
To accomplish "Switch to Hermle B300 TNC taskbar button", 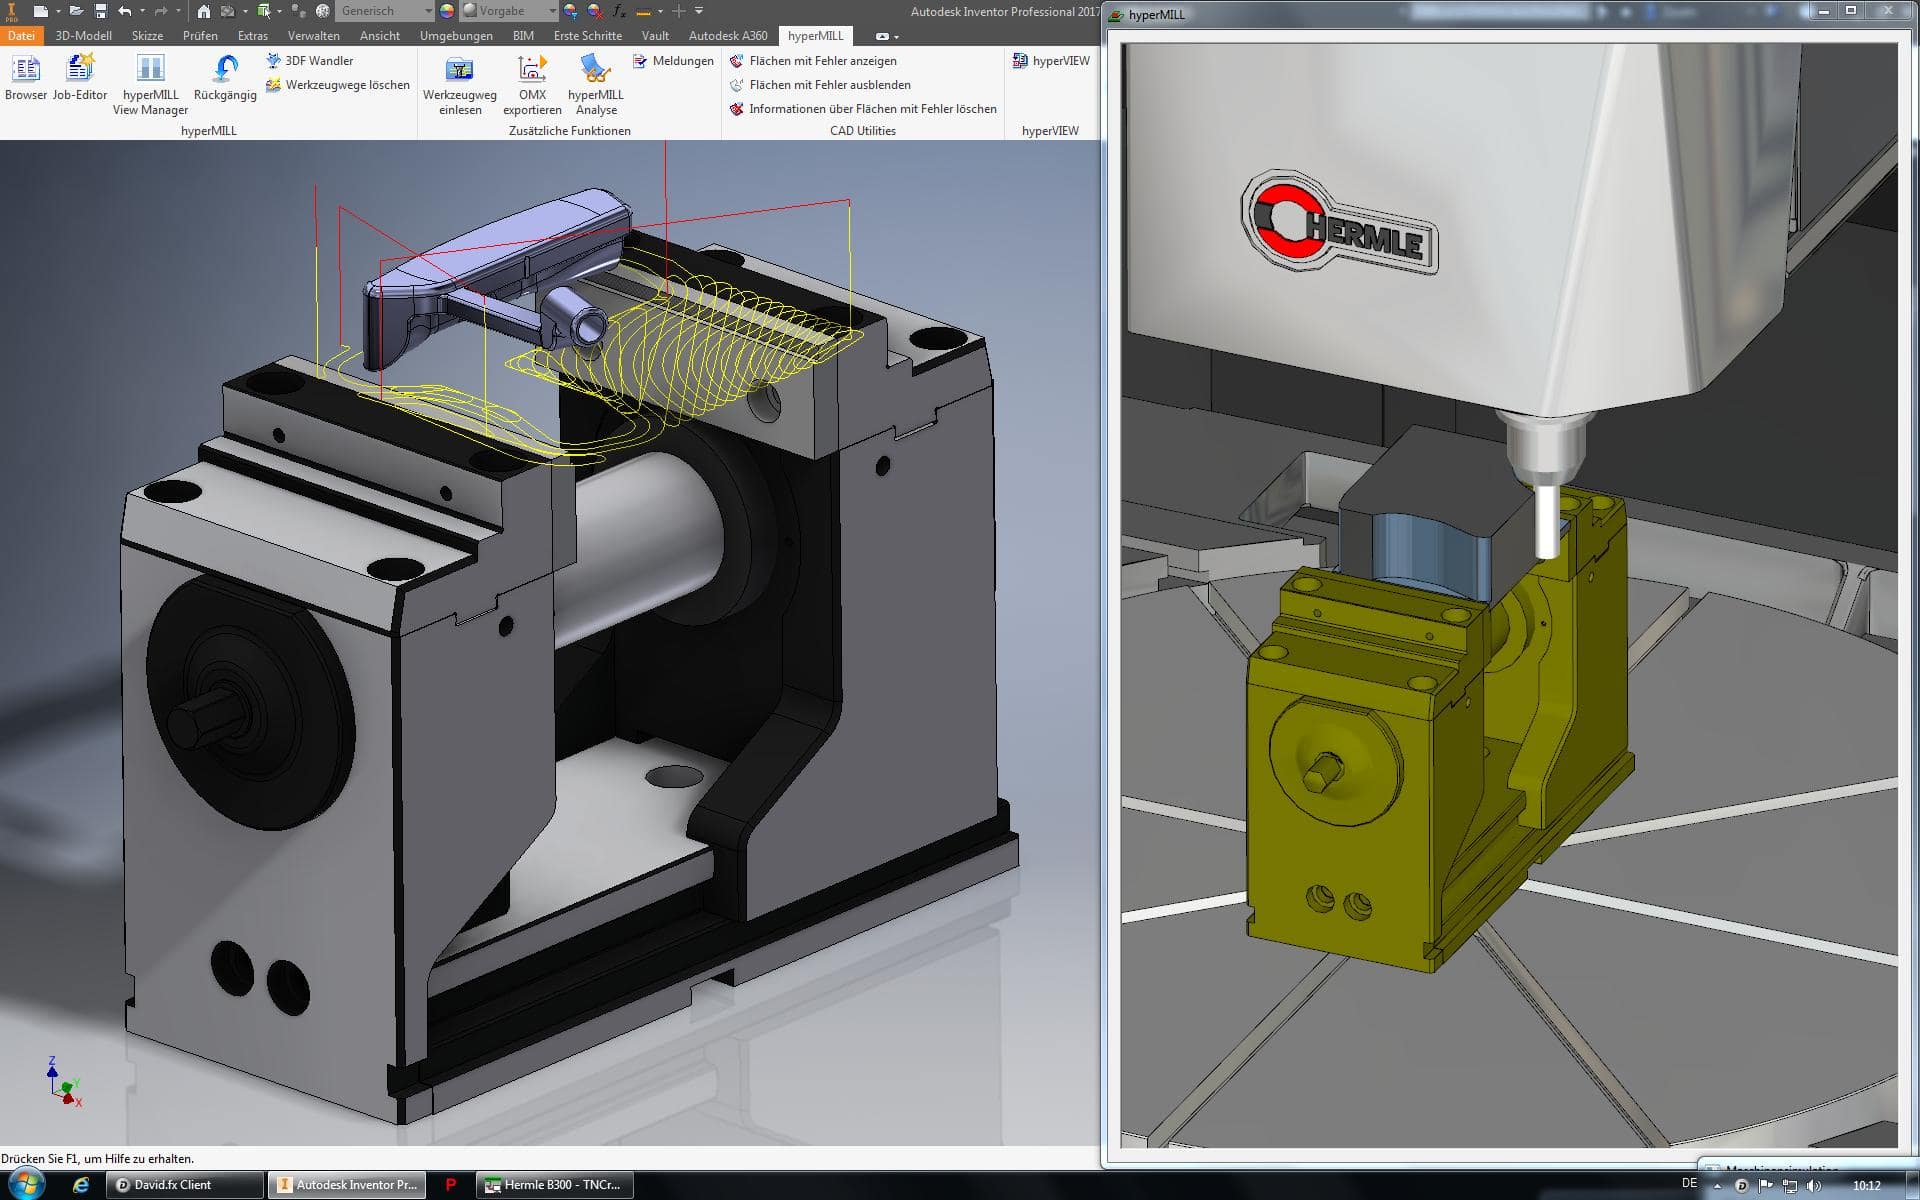I will (555, 1185).
